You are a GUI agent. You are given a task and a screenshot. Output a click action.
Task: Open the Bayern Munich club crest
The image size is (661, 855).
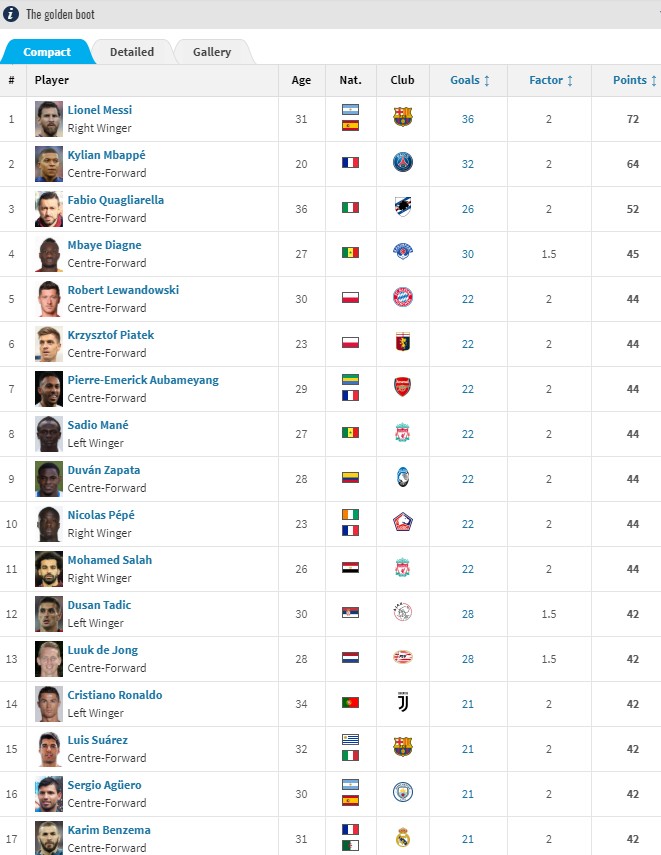402,297
